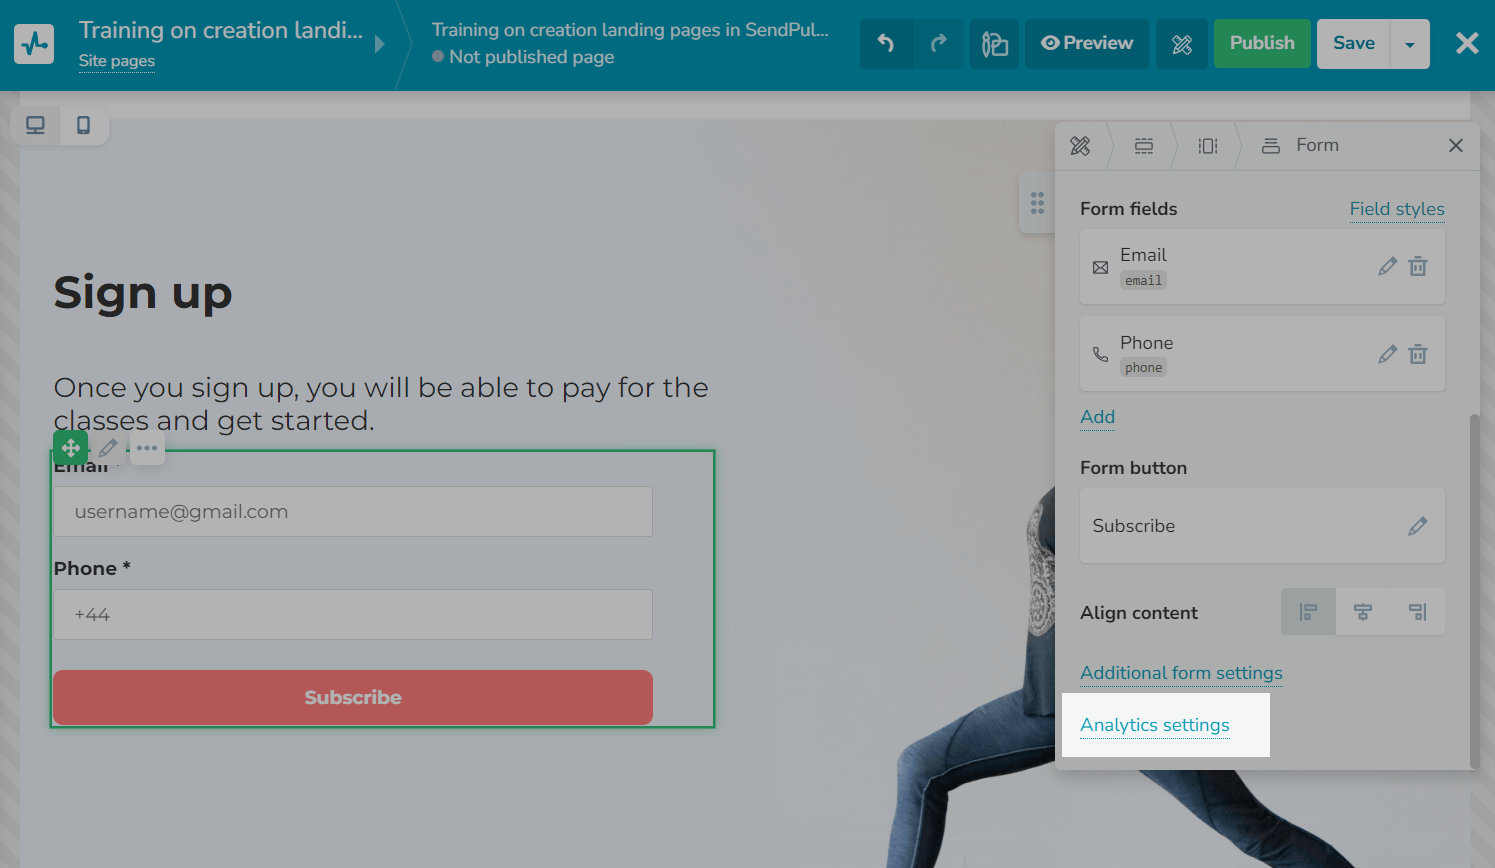This screenshot has width=1495, height=868.
Task: Expand the site pages breadcrumb arrow
Action: 380,44
